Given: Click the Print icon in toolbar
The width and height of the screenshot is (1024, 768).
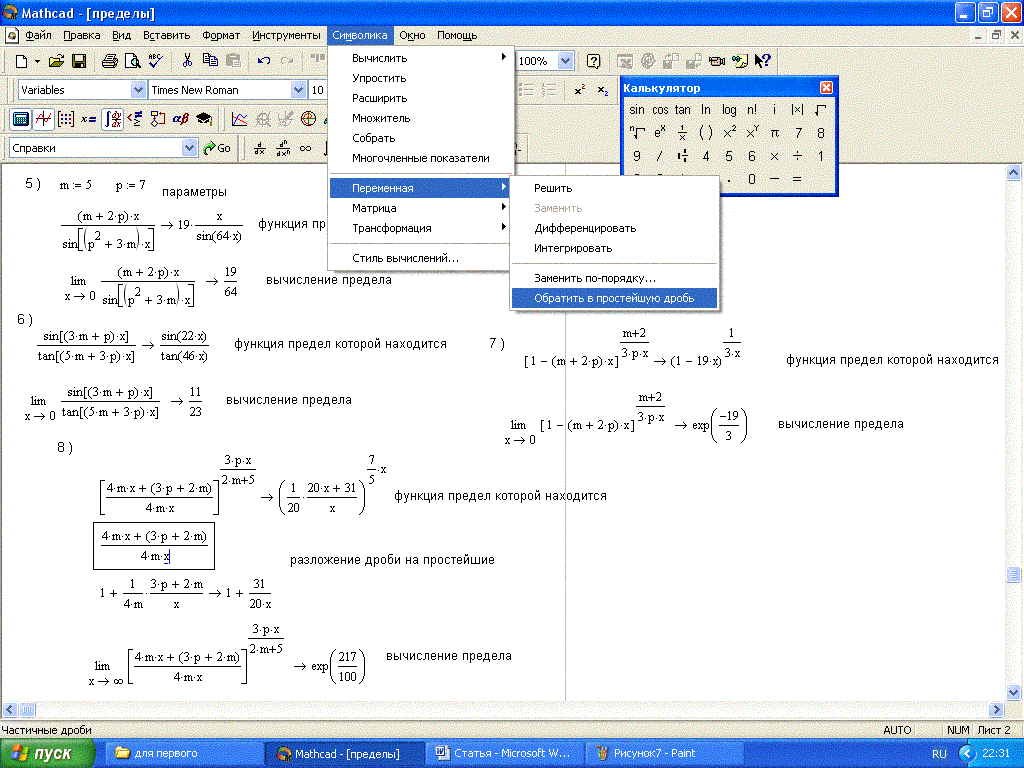Looking at the screenshot, I should click(110, 61).
